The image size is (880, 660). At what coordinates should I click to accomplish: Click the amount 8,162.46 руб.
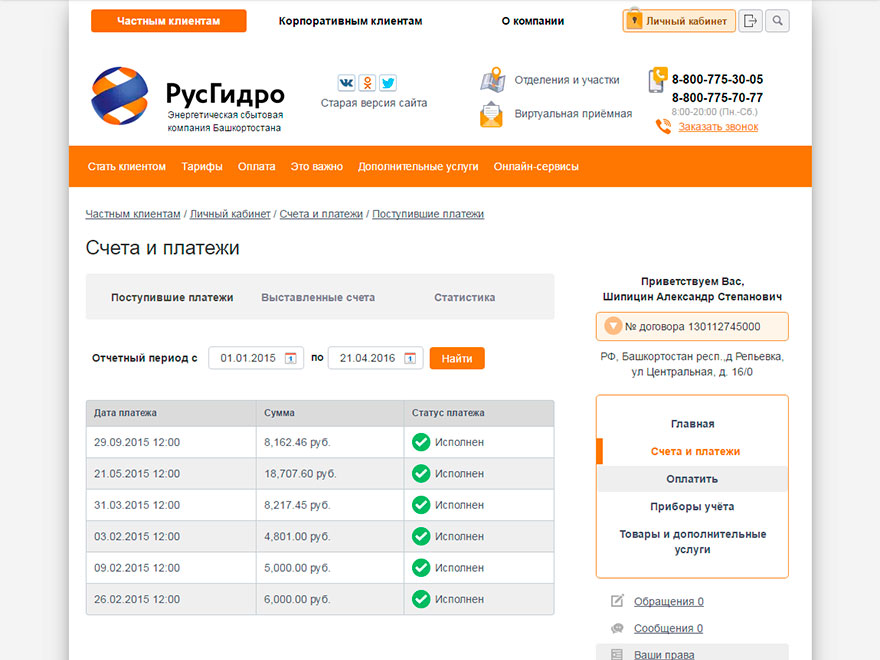(297, 442)
